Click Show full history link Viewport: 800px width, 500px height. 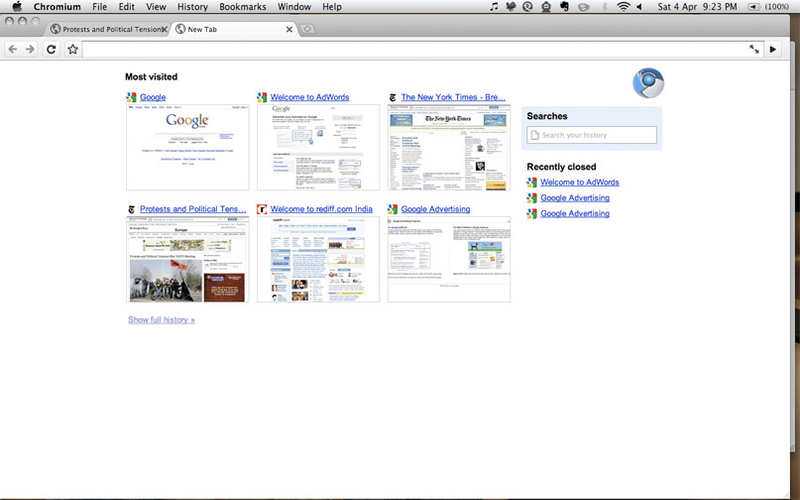161,320
